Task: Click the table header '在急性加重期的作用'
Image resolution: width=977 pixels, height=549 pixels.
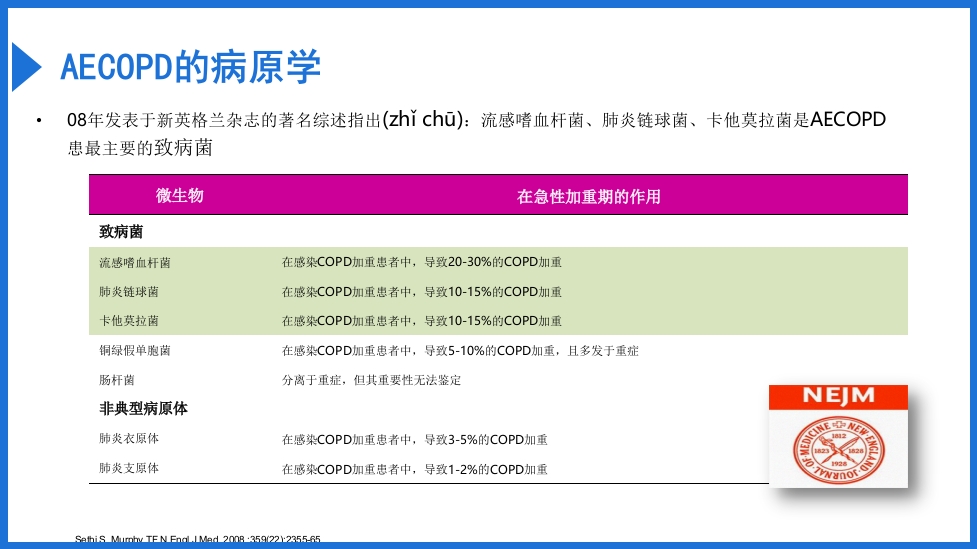Action: pyautogui.click(x=589, y=197)
